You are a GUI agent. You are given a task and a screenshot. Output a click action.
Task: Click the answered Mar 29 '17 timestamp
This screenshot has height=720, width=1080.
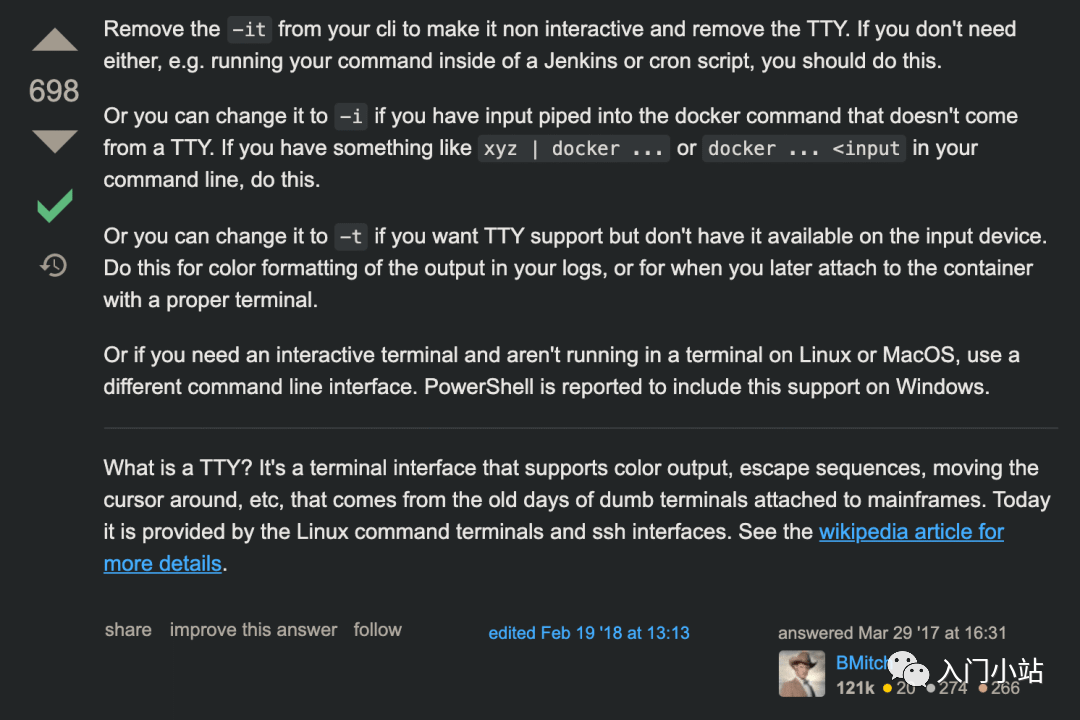pyautogui.click(x=892, y=633)
